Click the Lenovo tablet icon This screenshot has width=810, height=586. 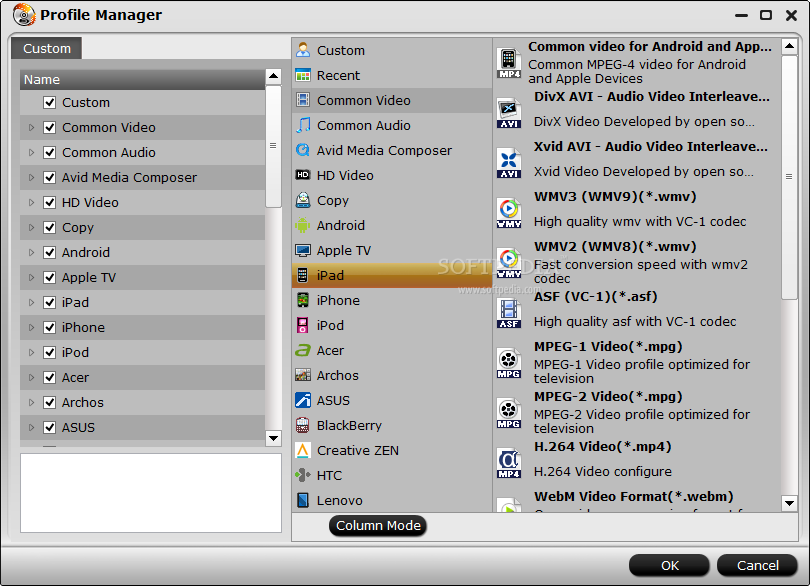[303, 500]
